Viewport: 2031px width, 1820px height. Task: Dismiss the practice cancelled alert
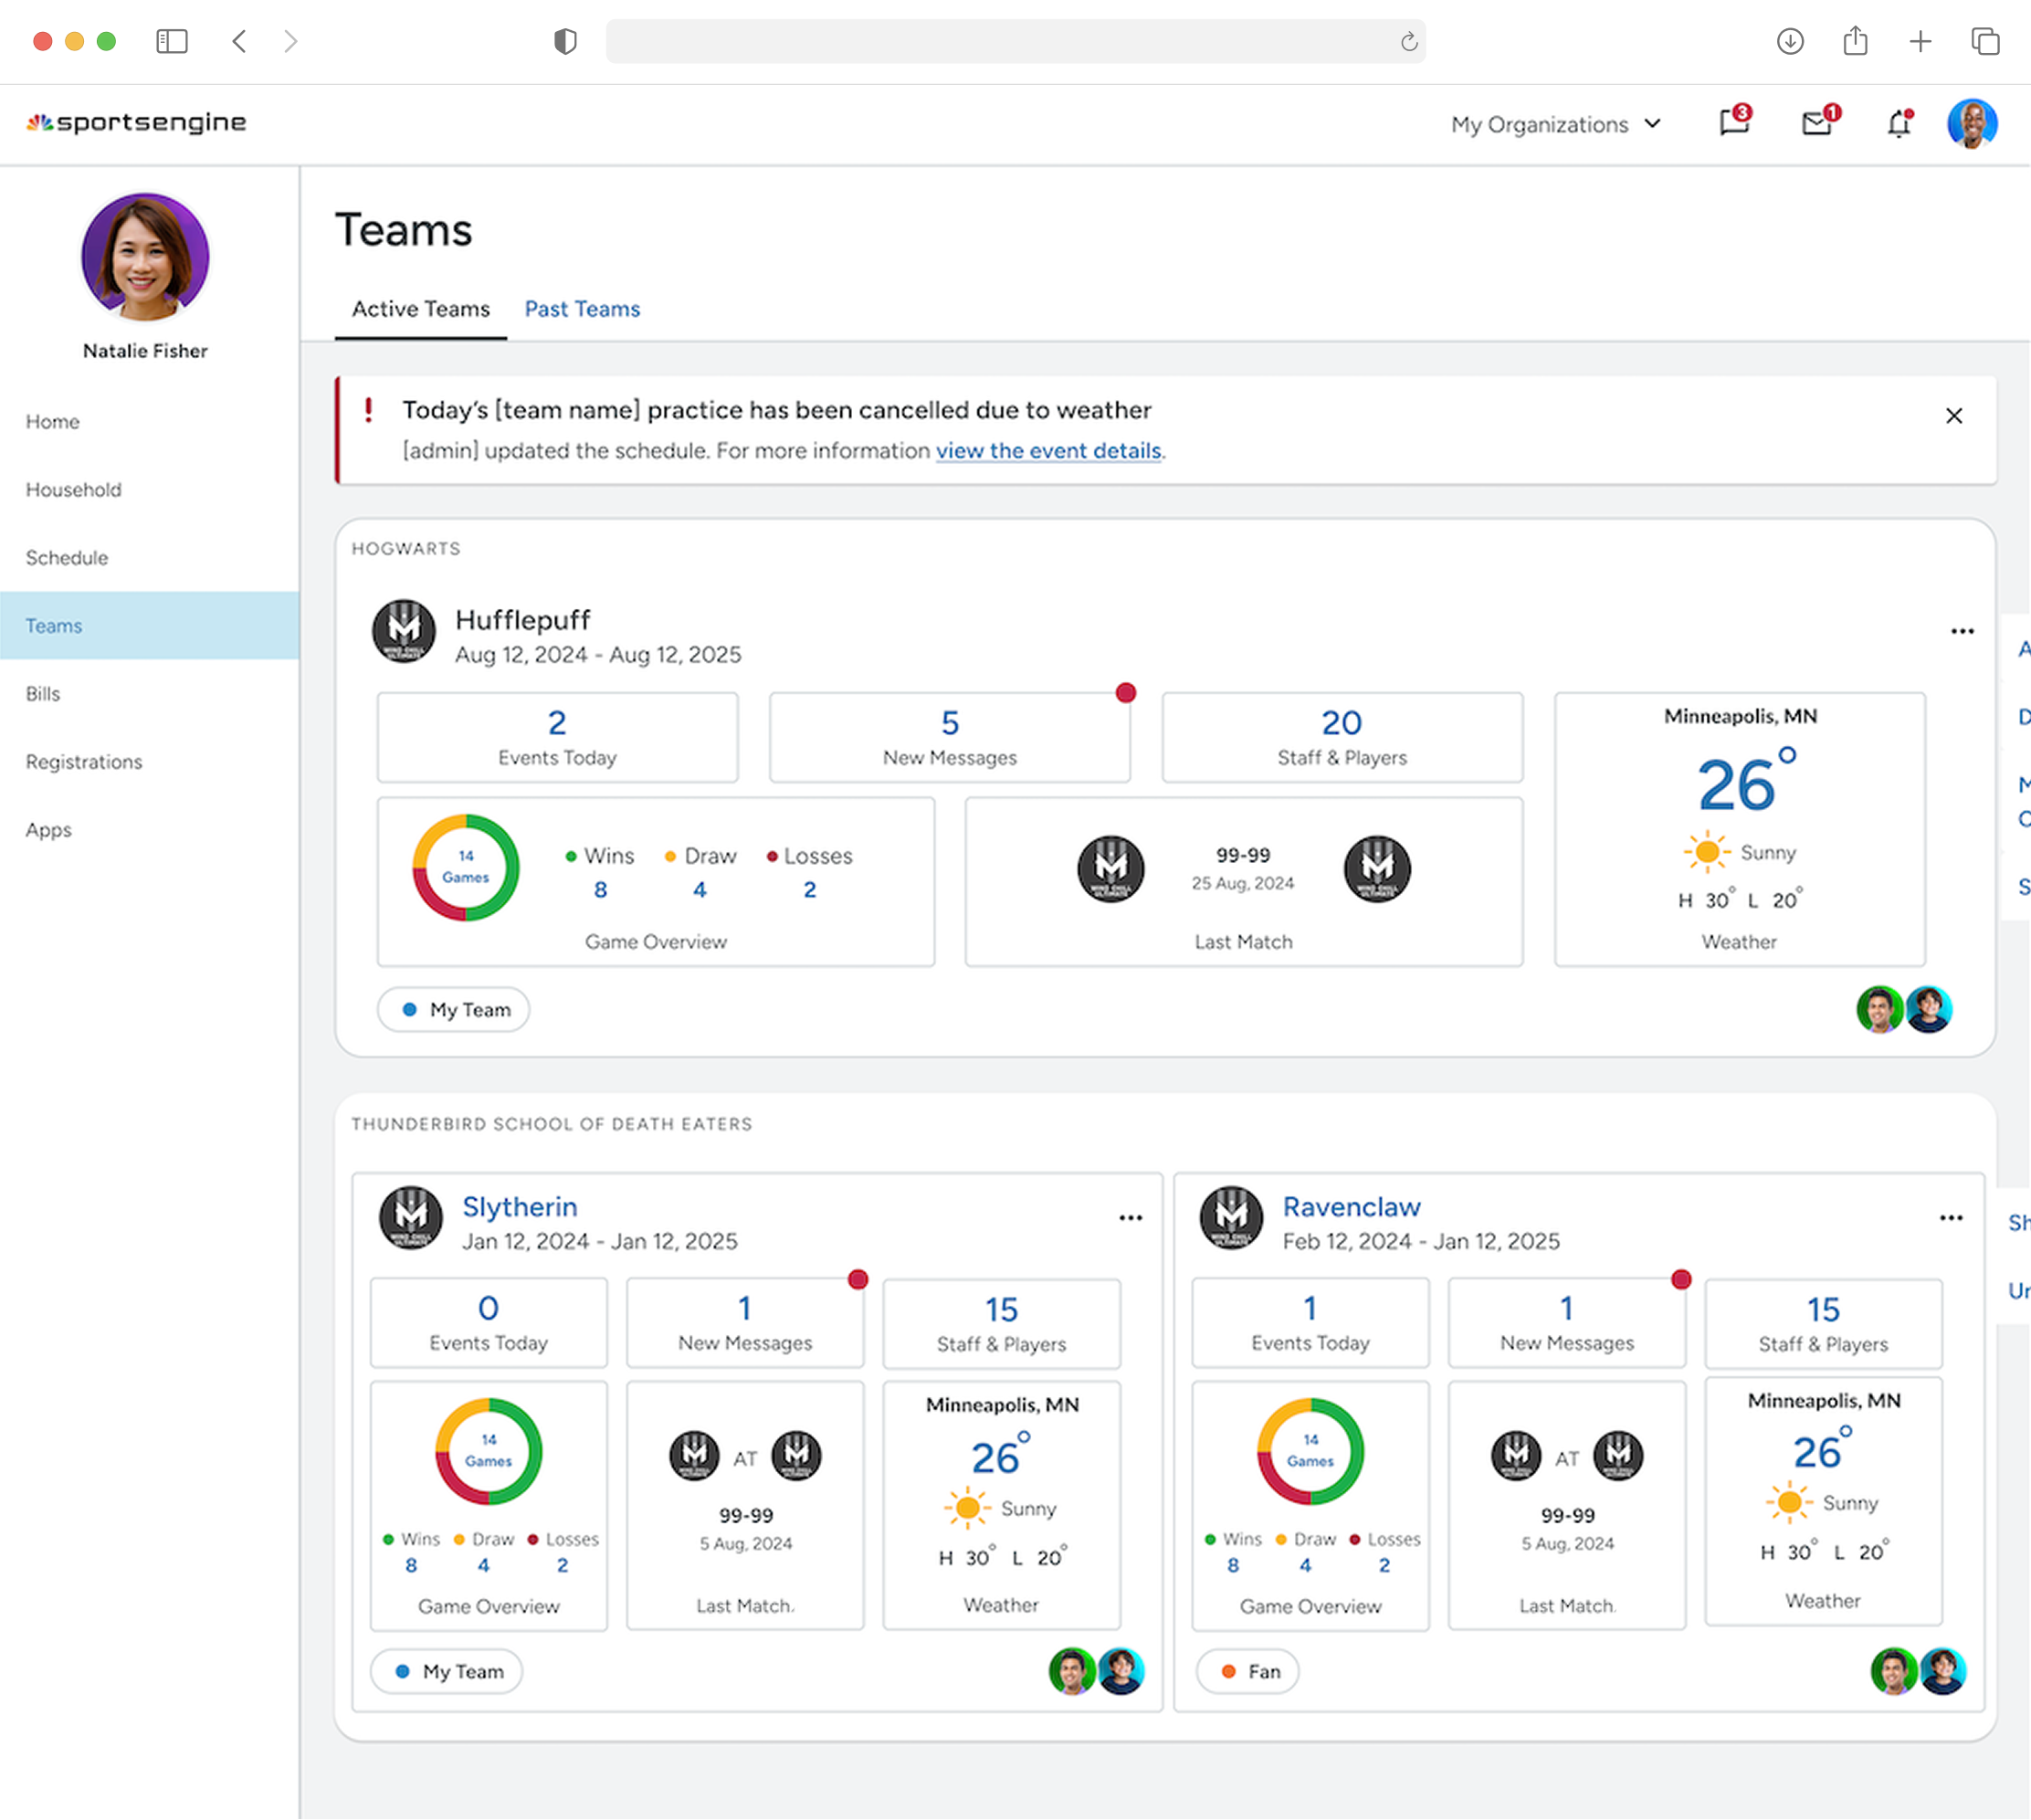coord(1953,416)
